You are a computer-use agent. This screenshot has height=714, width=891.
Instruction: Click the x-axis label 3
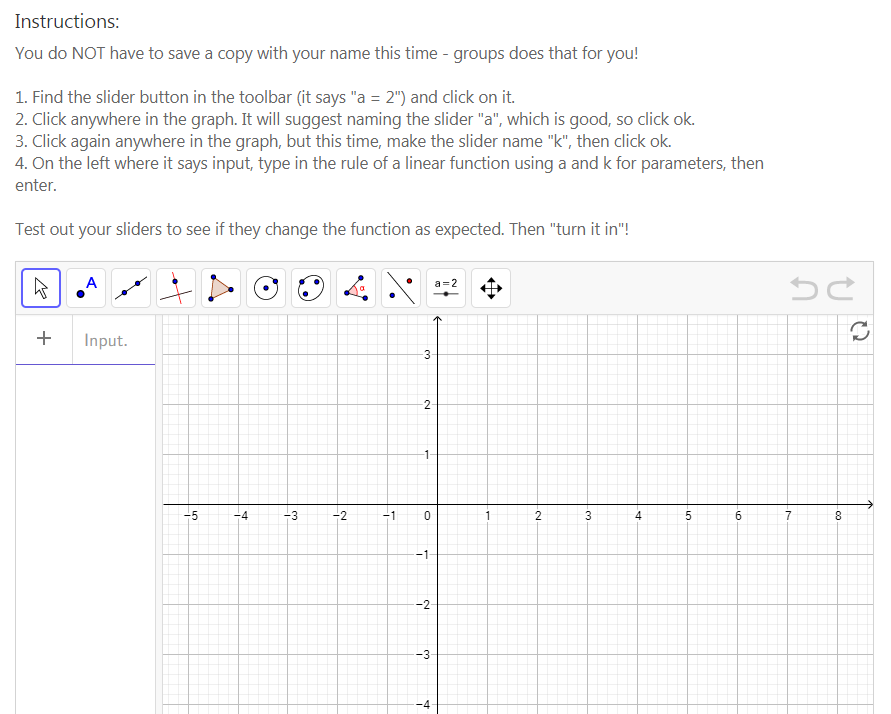click(x=588, y=516)
